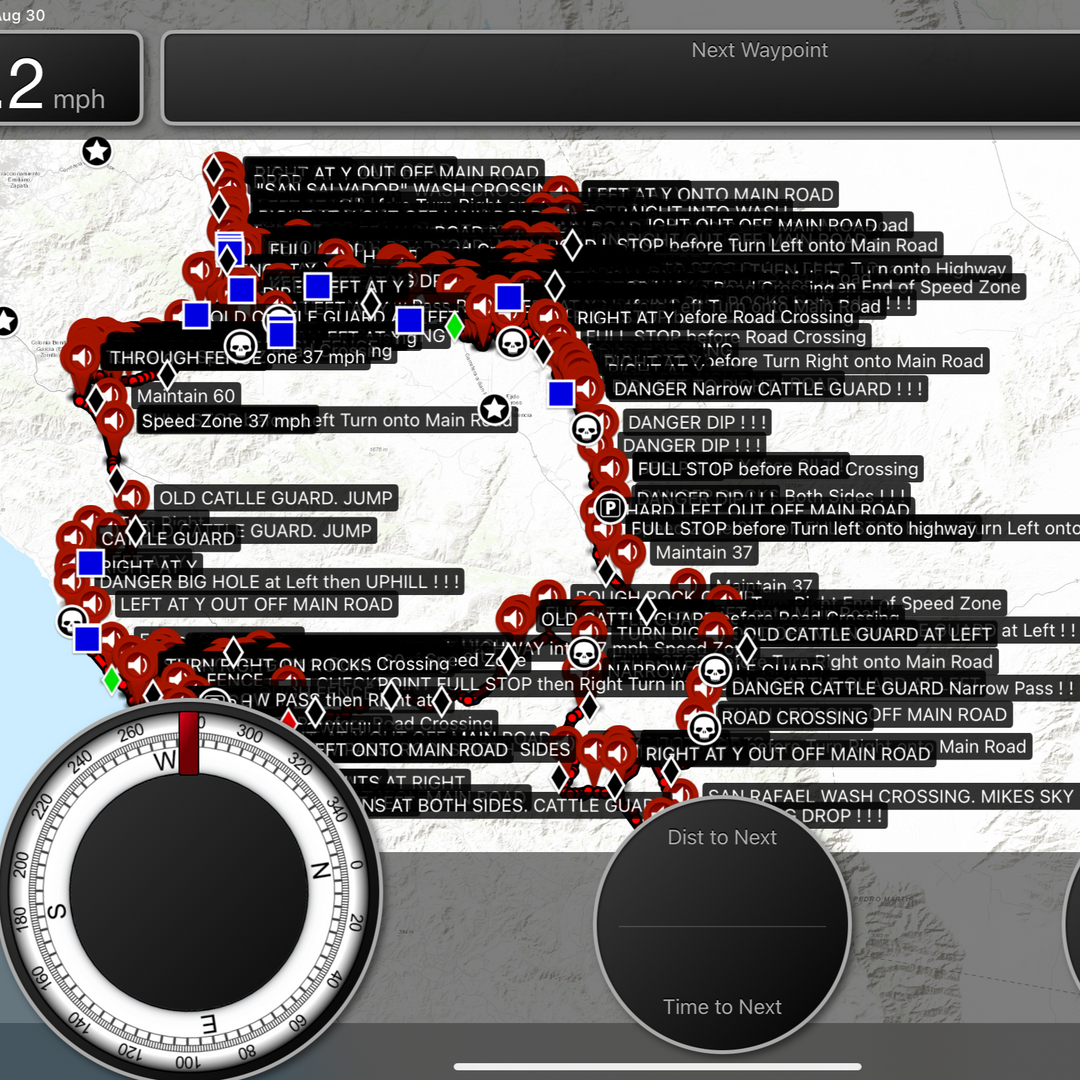Select the LEFT AT Y ONTO MAIN ROAD label
The image size is (1080, 1080).
tap(711, 195)
